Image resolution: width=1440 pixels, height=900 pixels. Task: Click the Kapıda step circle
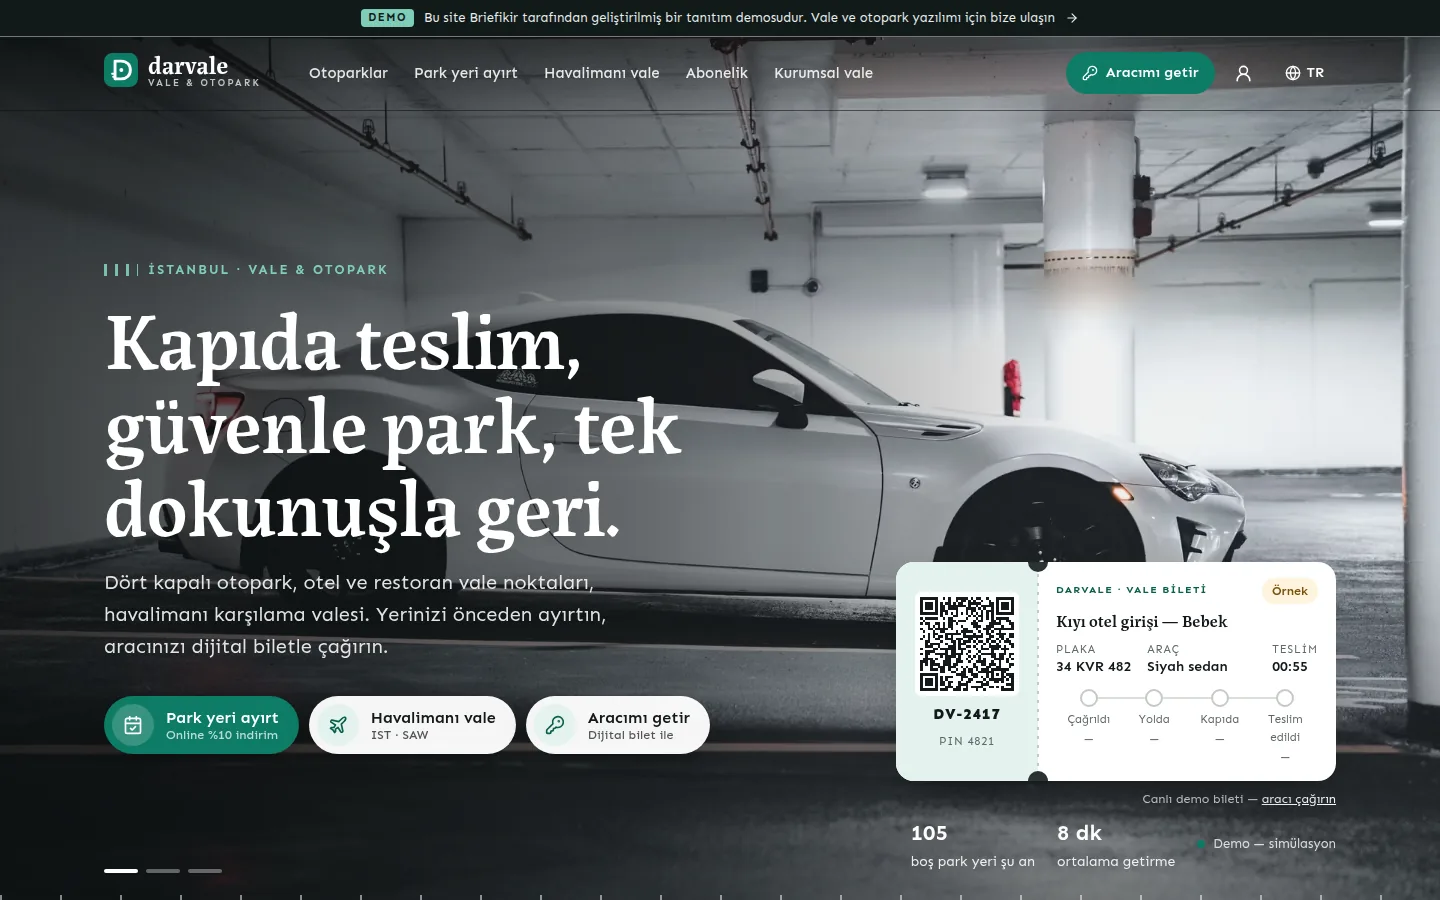click(x=1220, y=698)
